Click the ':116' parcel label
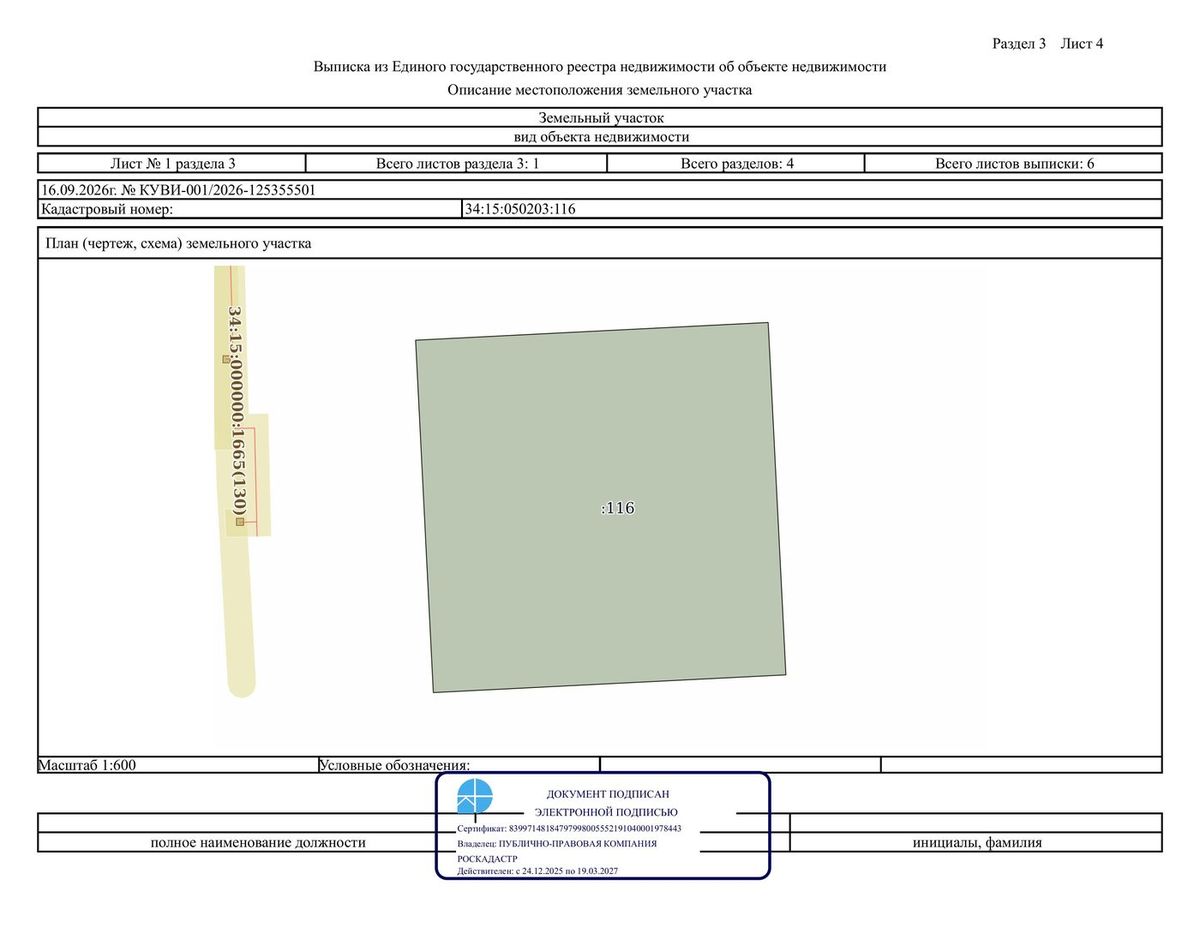This screenshot has height=927, width=1200. (x=618, y=508)
